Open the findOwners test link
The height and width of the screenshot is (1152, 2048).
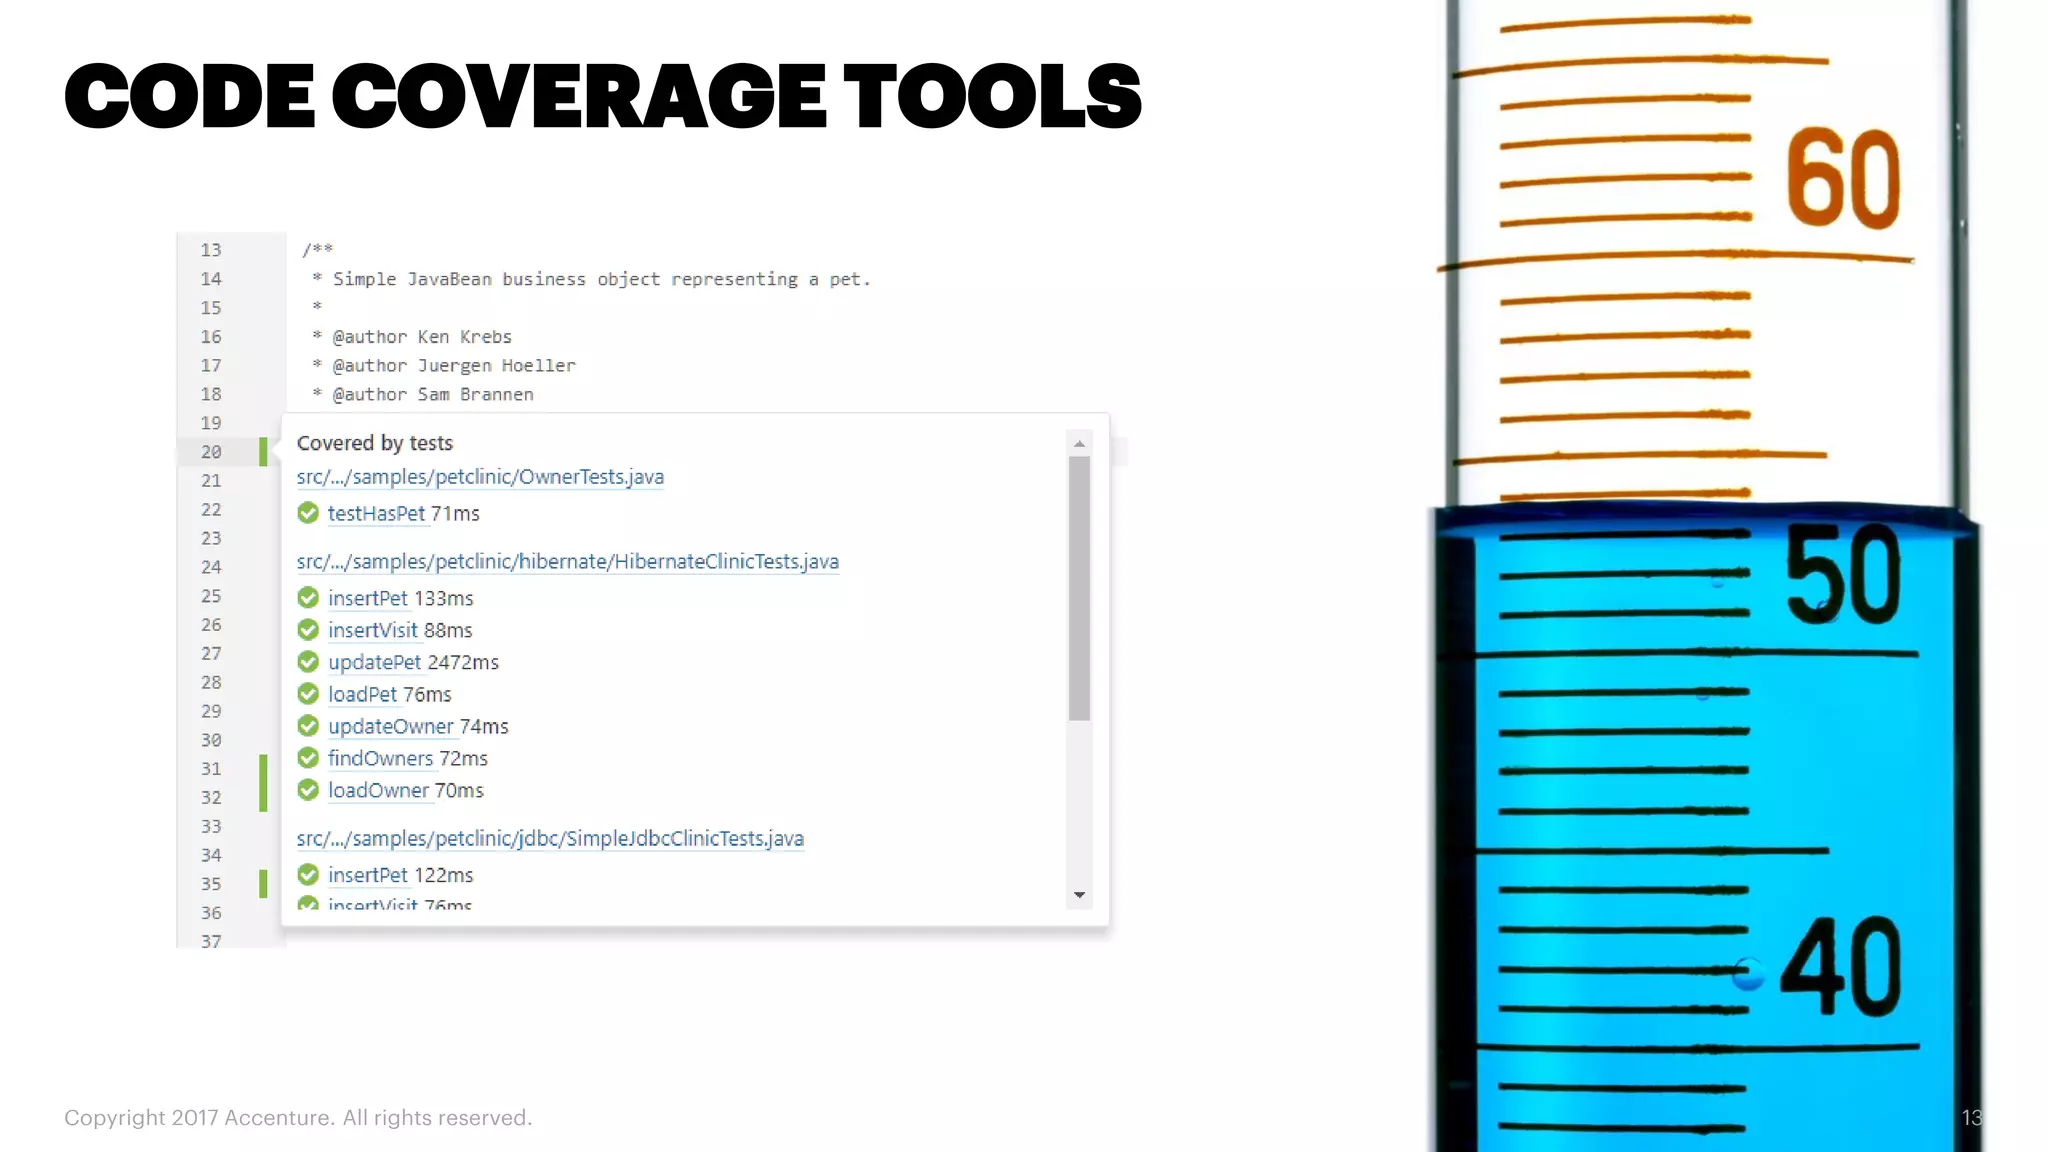[381, 759]
